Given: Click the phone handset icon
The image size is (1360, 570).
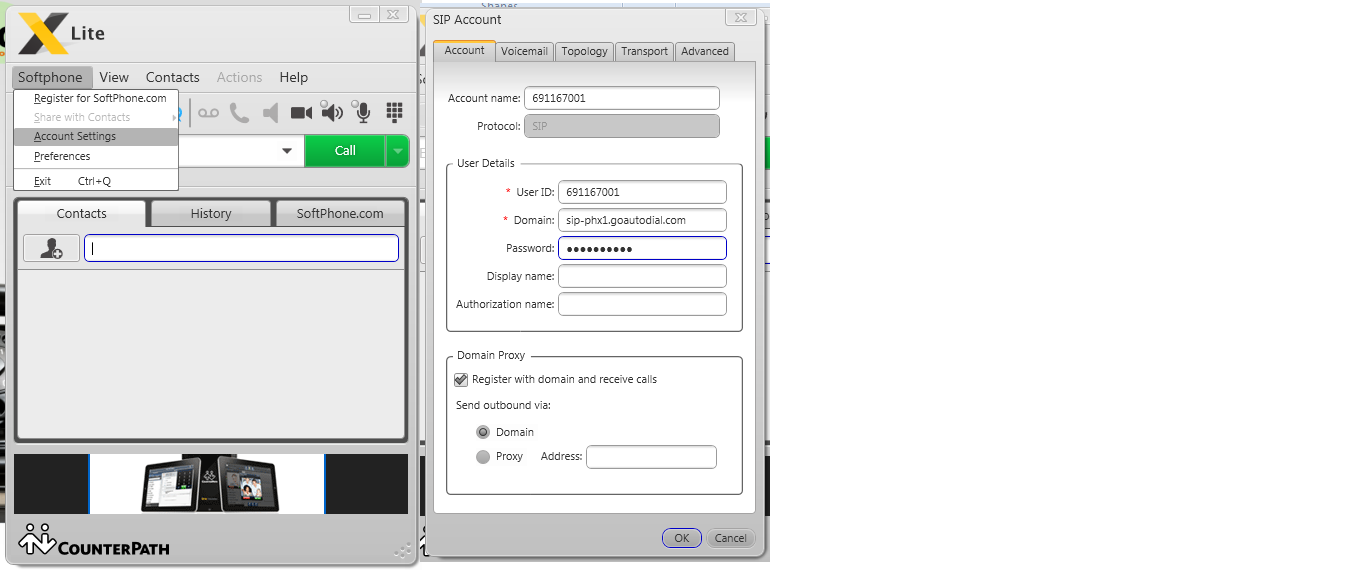Looking at the screenshot, I should click(x=239, y=113).
